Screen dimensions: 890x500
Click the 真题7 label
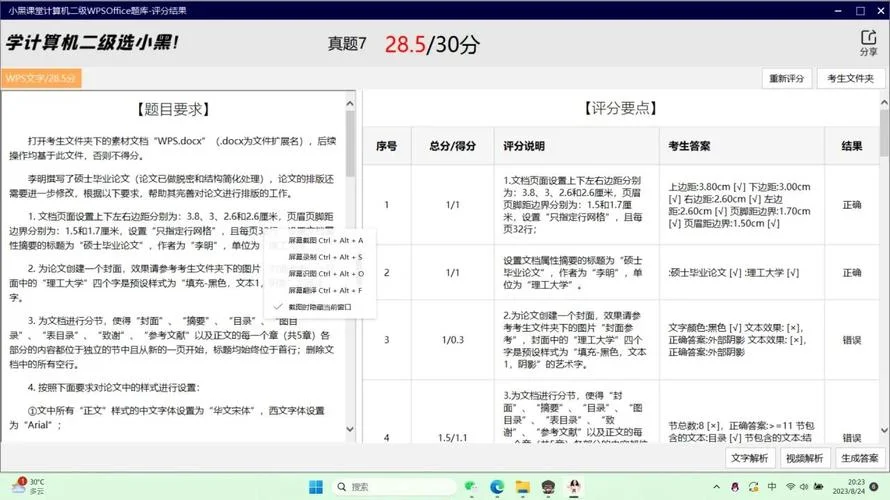point(347,43)
